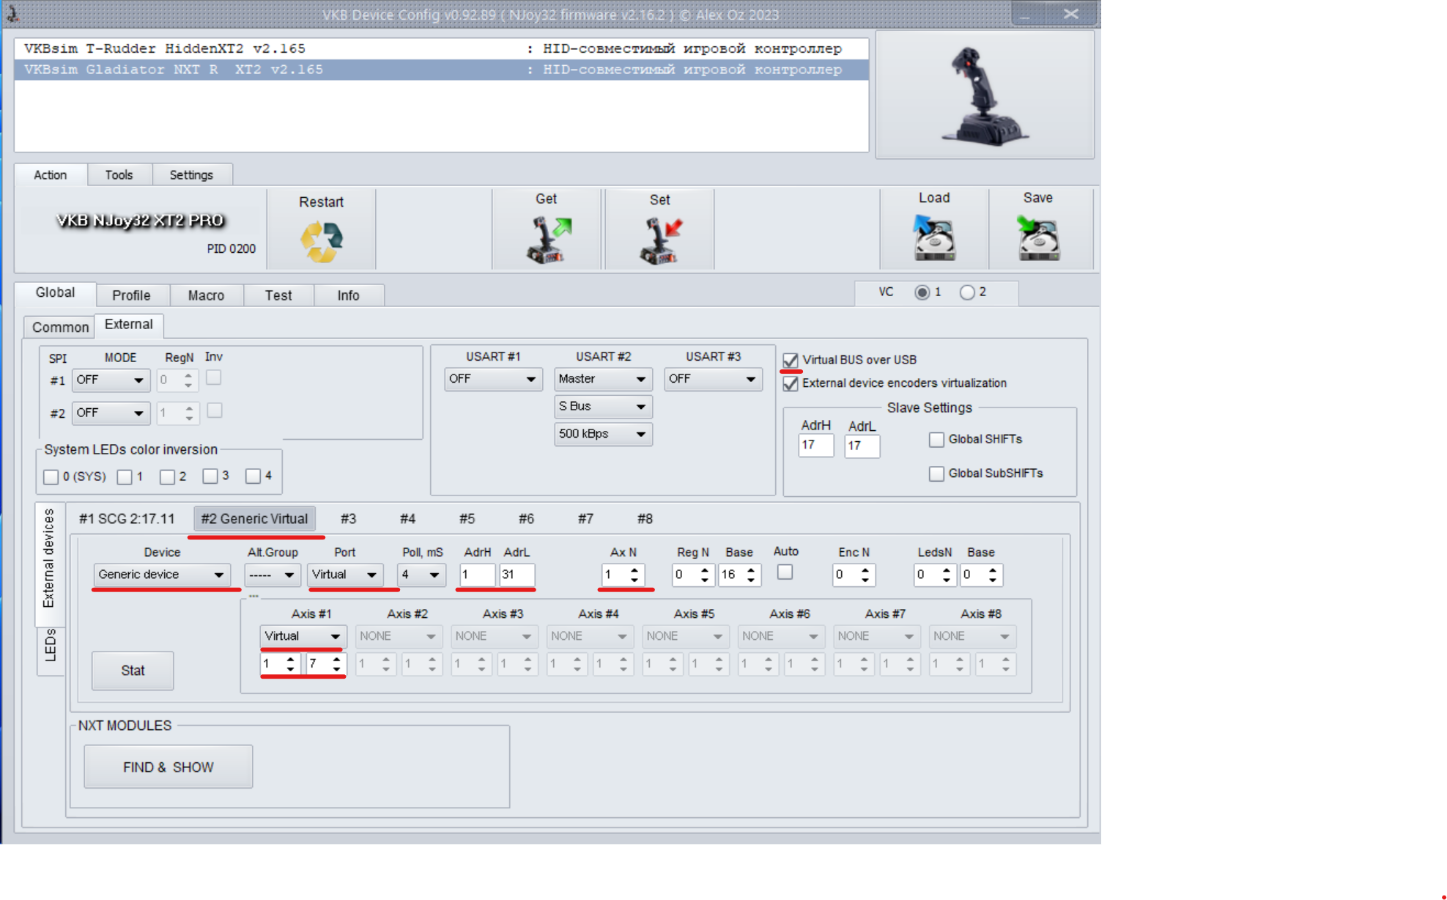Click the Stat button
Viewport: 1447px width, 900px height.
click(133, 670)
